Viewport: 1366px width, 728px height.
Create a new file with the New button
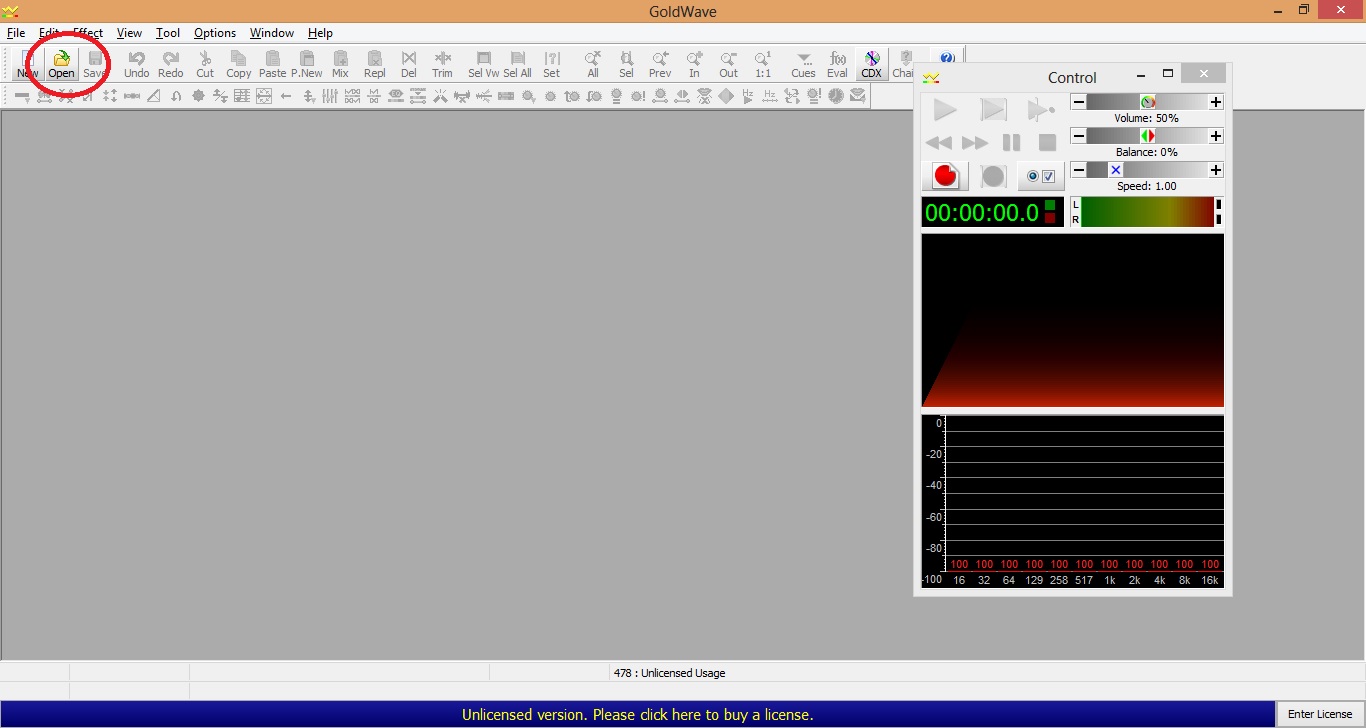(x=28, y=65)
